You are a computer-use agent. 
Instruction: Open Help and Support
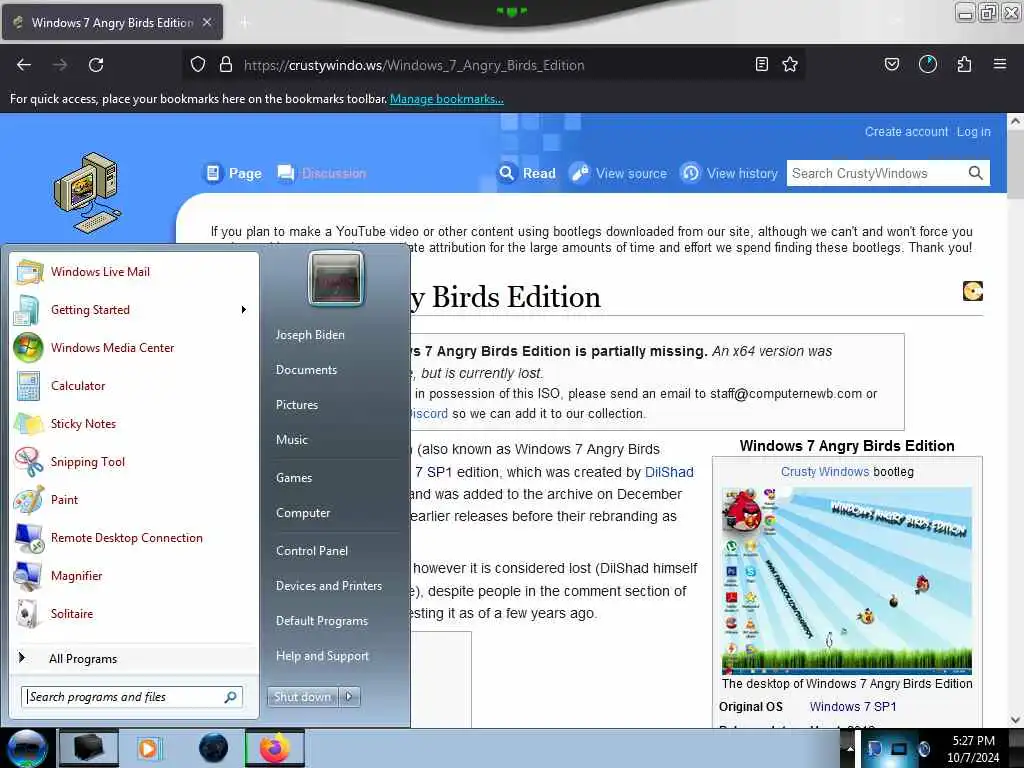pyautogui.click(x=322, y=656)
